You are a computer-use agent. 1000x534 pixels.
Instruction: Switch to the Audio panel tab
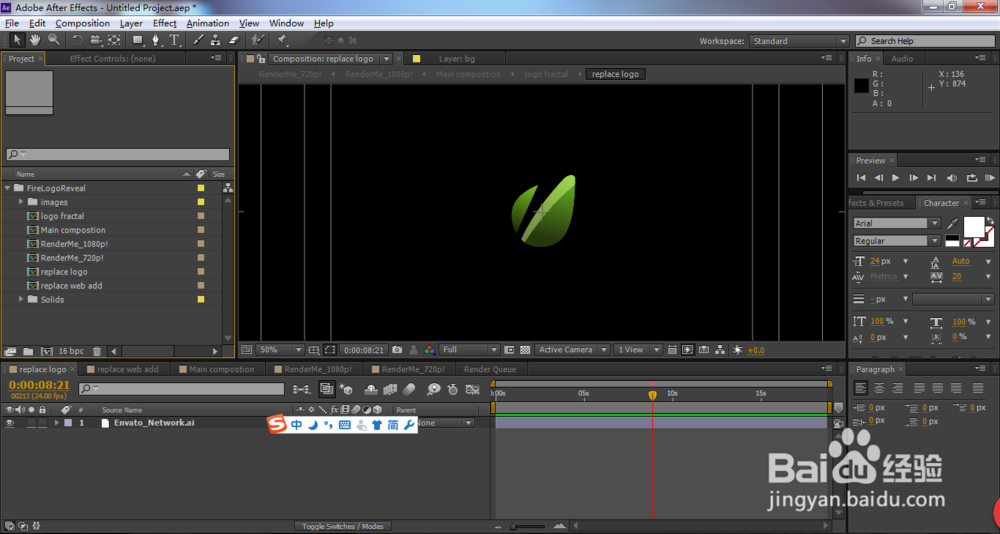click(902, 59)
